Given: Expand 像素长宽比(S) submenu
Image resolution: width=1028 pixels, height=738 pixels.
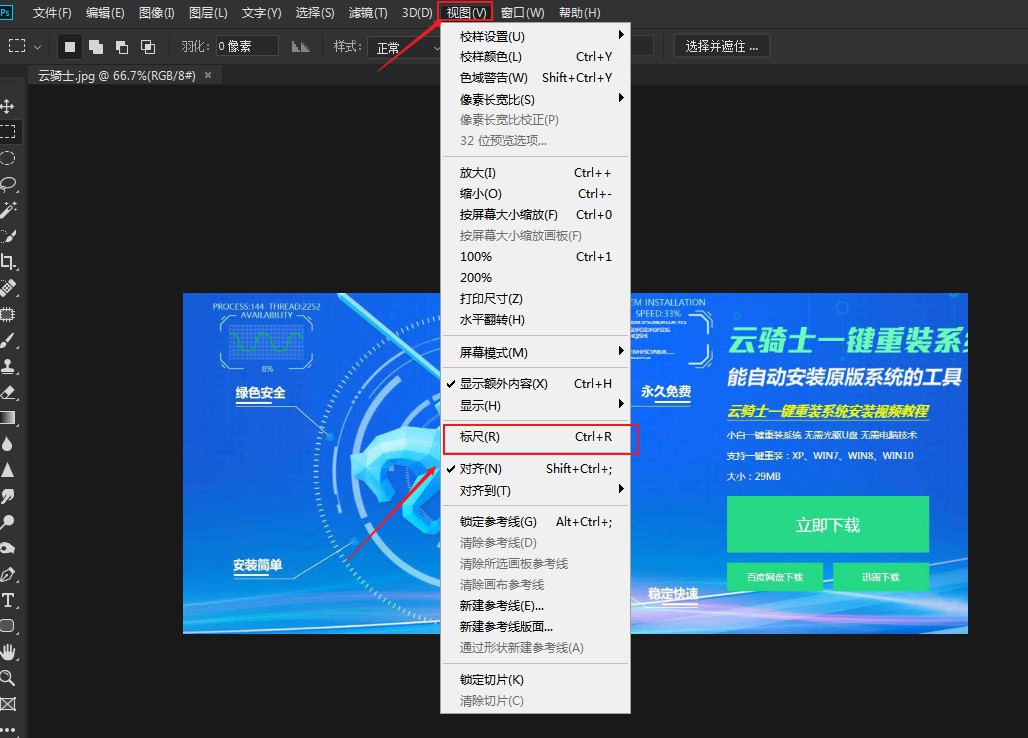Looking at the screenshot, I should point(536,100).
